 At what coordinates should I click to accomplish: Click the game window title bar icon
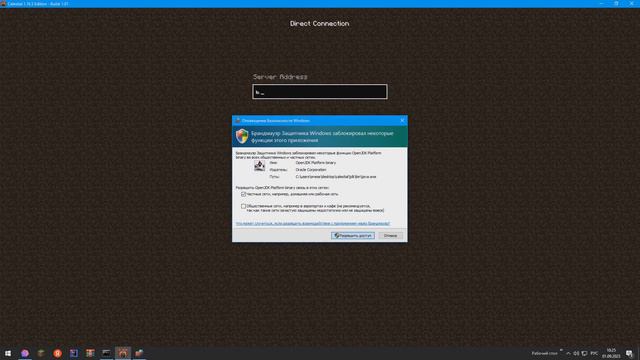[x=3, y=4]
